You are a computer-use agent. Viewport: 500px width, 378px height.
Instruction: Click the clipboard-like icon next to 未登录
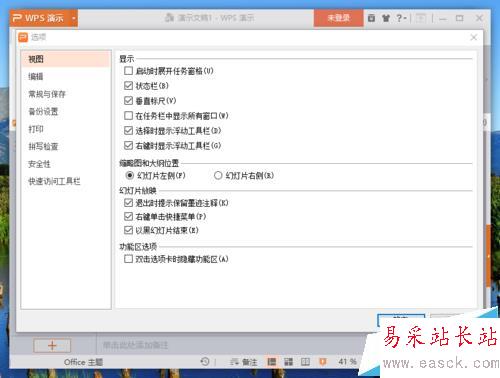pos(371,18)
